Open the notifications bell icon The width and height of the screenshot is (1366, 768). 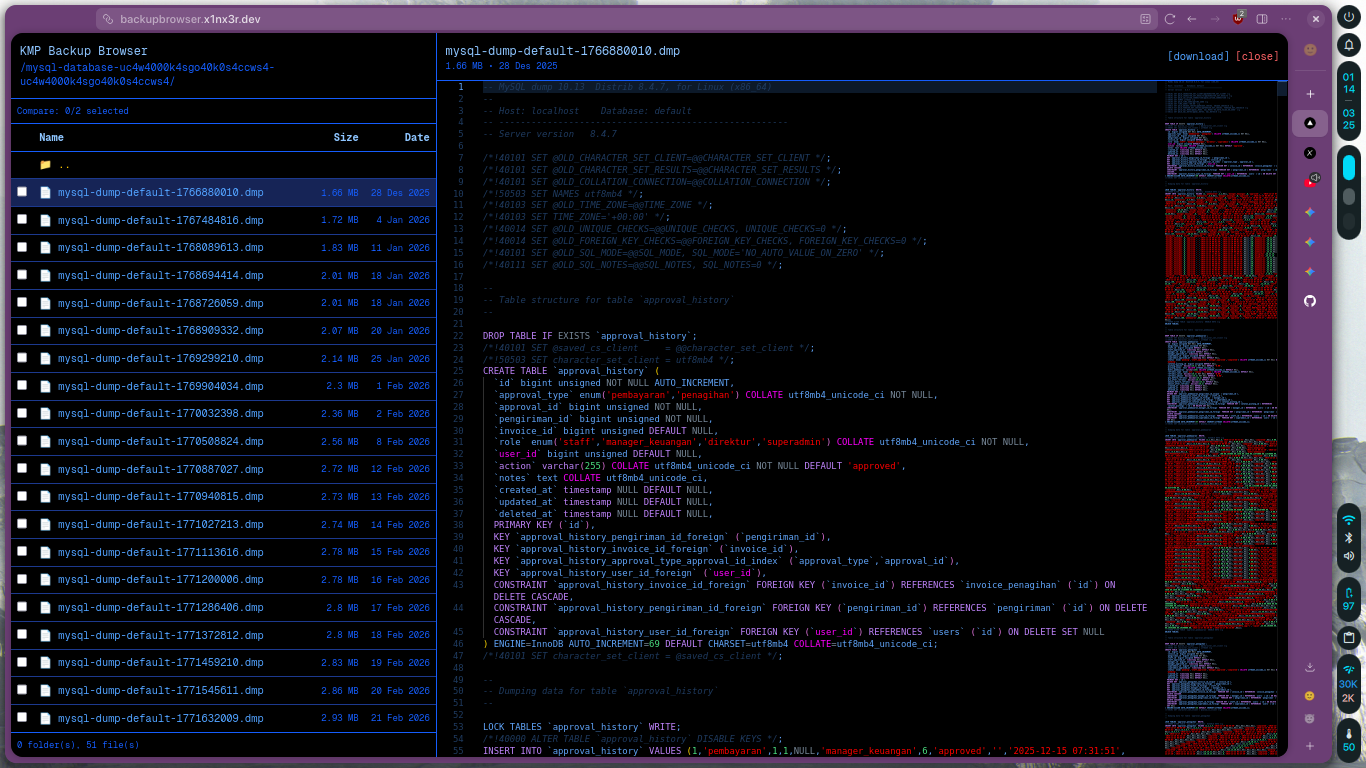pos(1348,46)
